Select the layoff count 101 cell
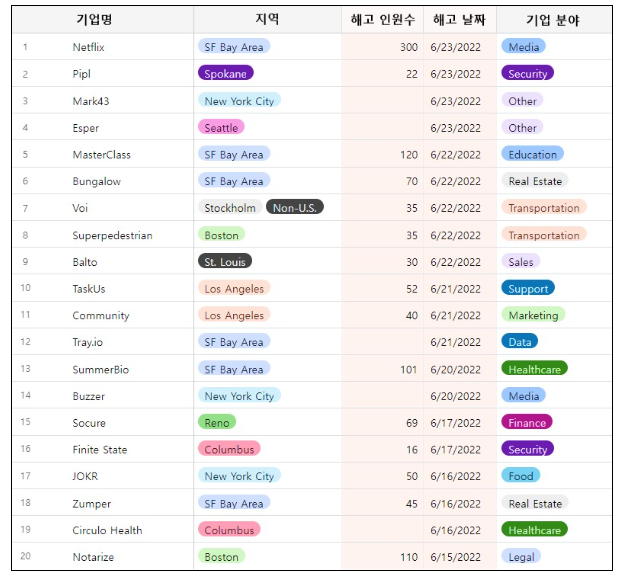The width and height of the screenshot is (624, 581). [x=382, y=370]
